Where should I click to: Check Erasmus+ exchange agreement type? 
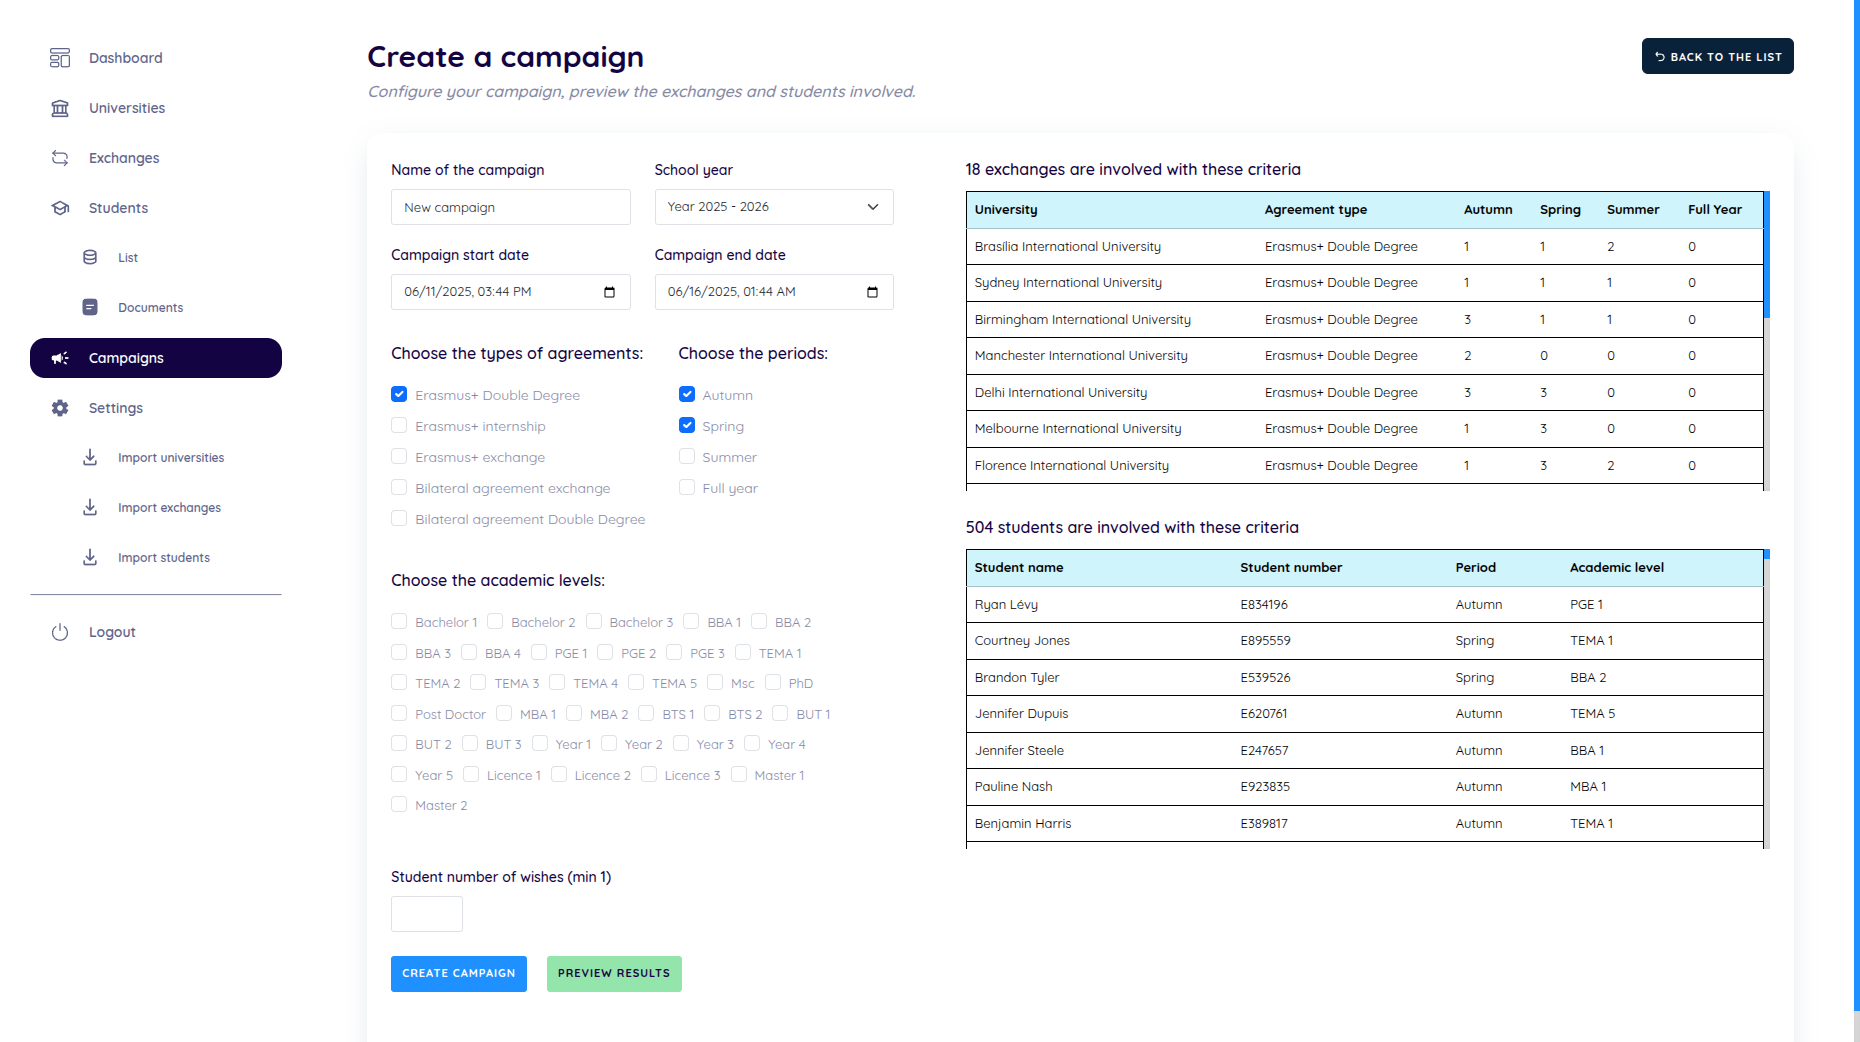(x=399, y=457)
